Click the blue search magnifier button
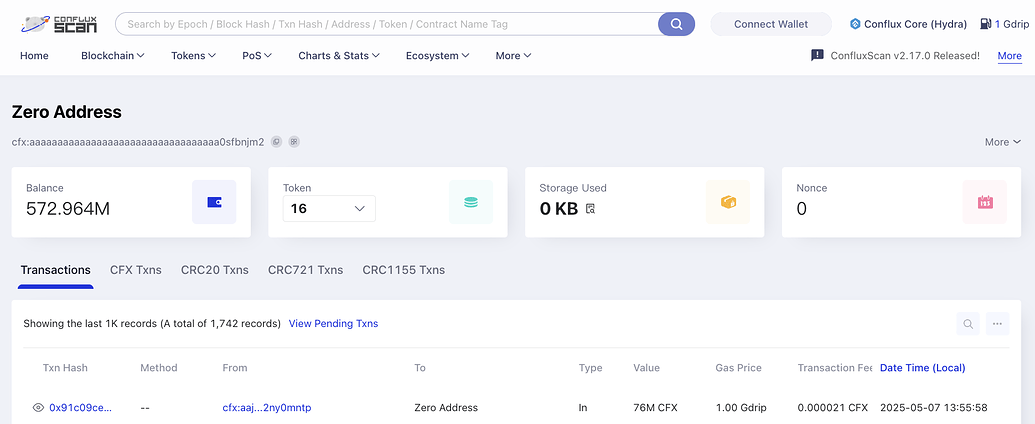 [x=676, y=24]
